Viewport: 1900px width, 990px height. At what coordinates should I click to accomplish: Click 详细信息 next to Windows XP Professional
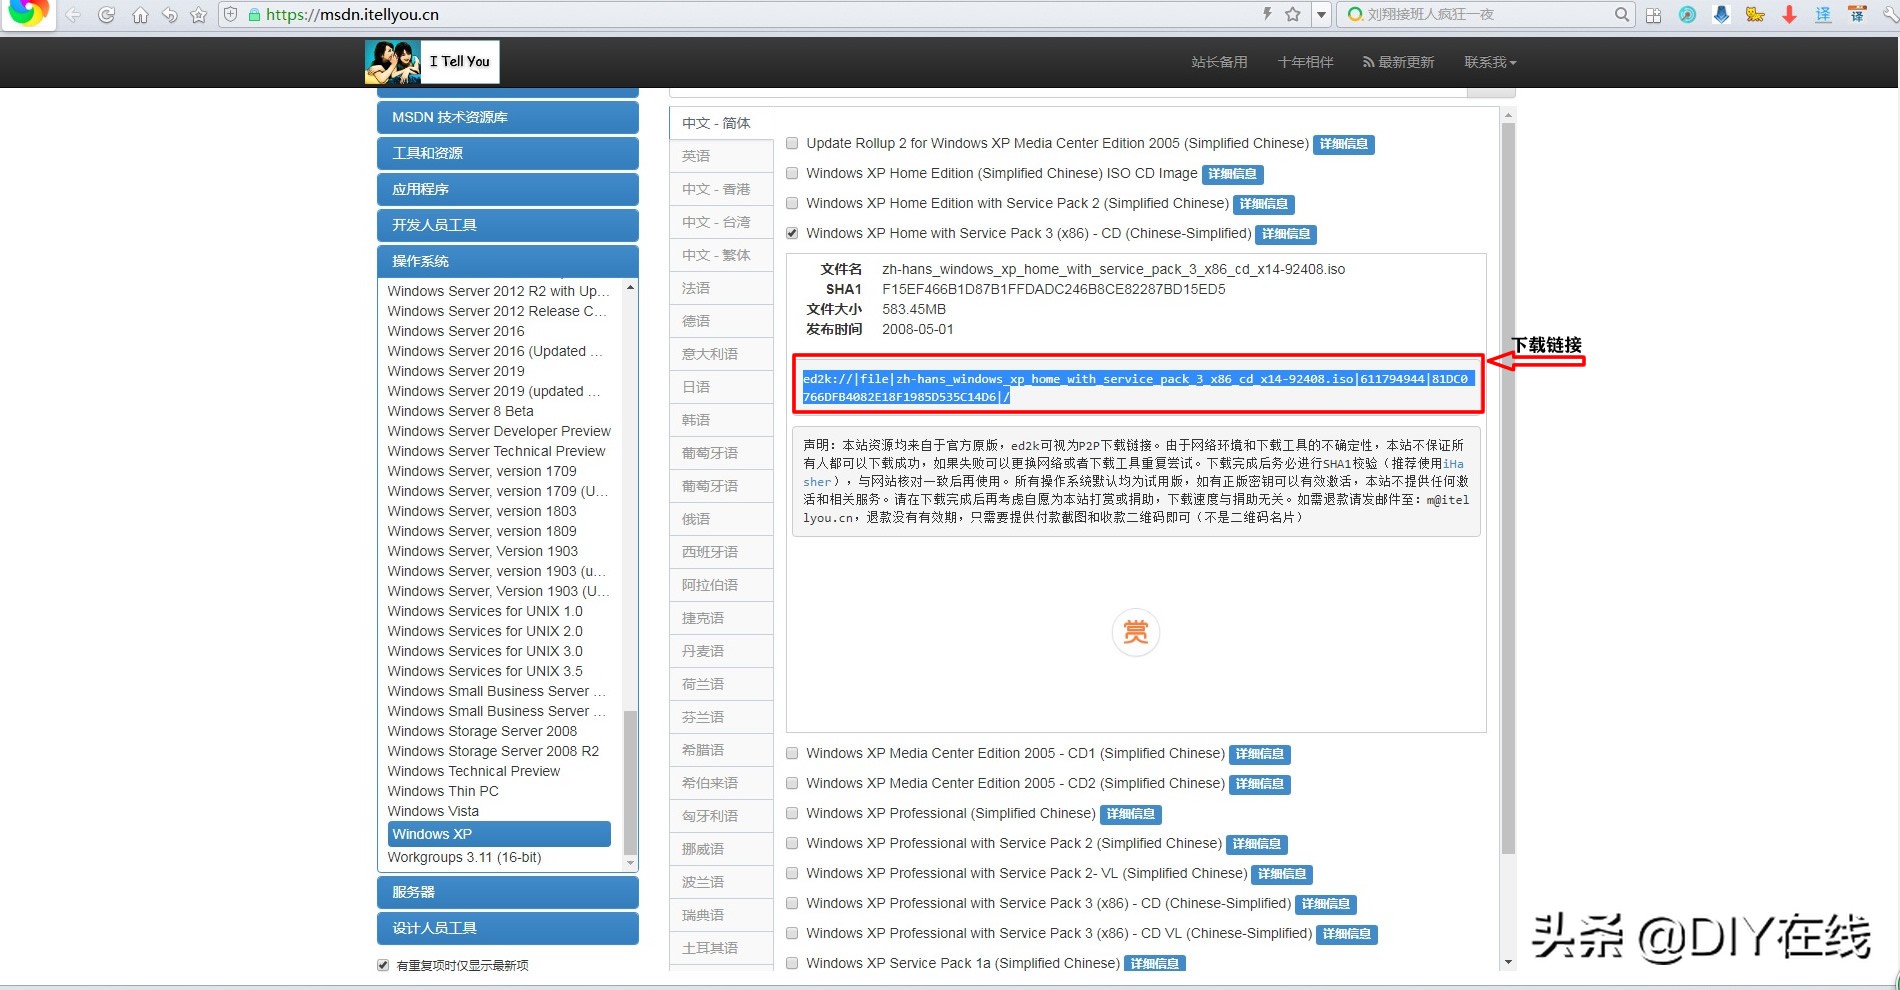coord(1130,813)
